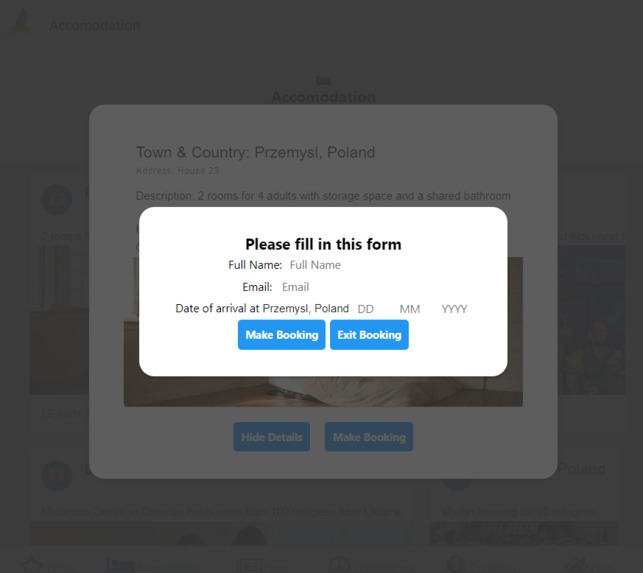Screen dimensions: 643x573
Task: Submit form with blue Make Booking button
Action: [281, 335]
